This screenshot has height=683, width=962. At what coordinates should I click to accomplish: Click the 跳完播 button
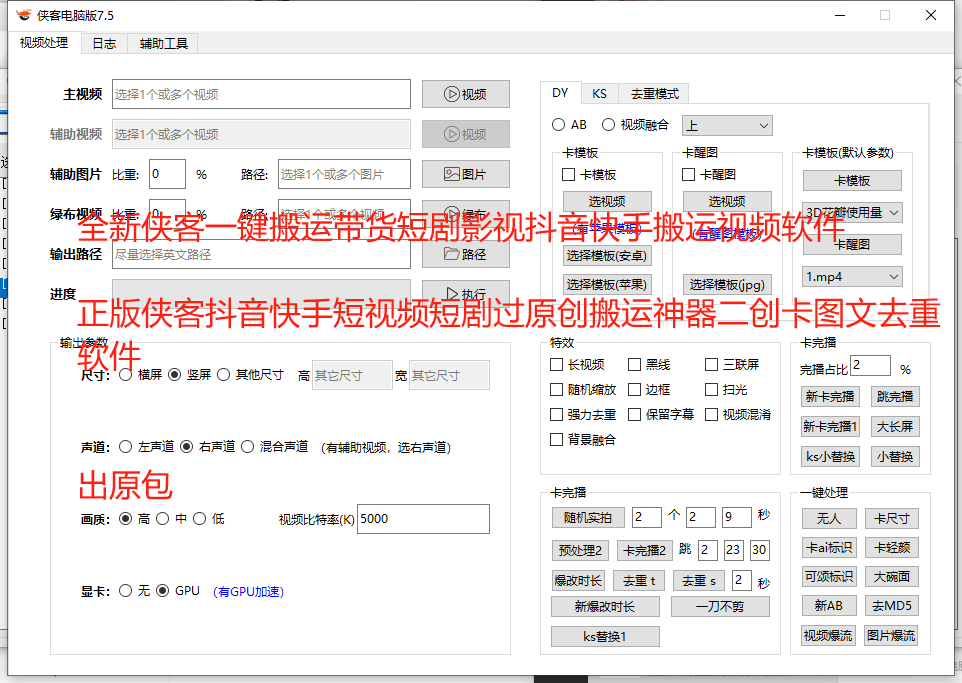coord(895,397)
